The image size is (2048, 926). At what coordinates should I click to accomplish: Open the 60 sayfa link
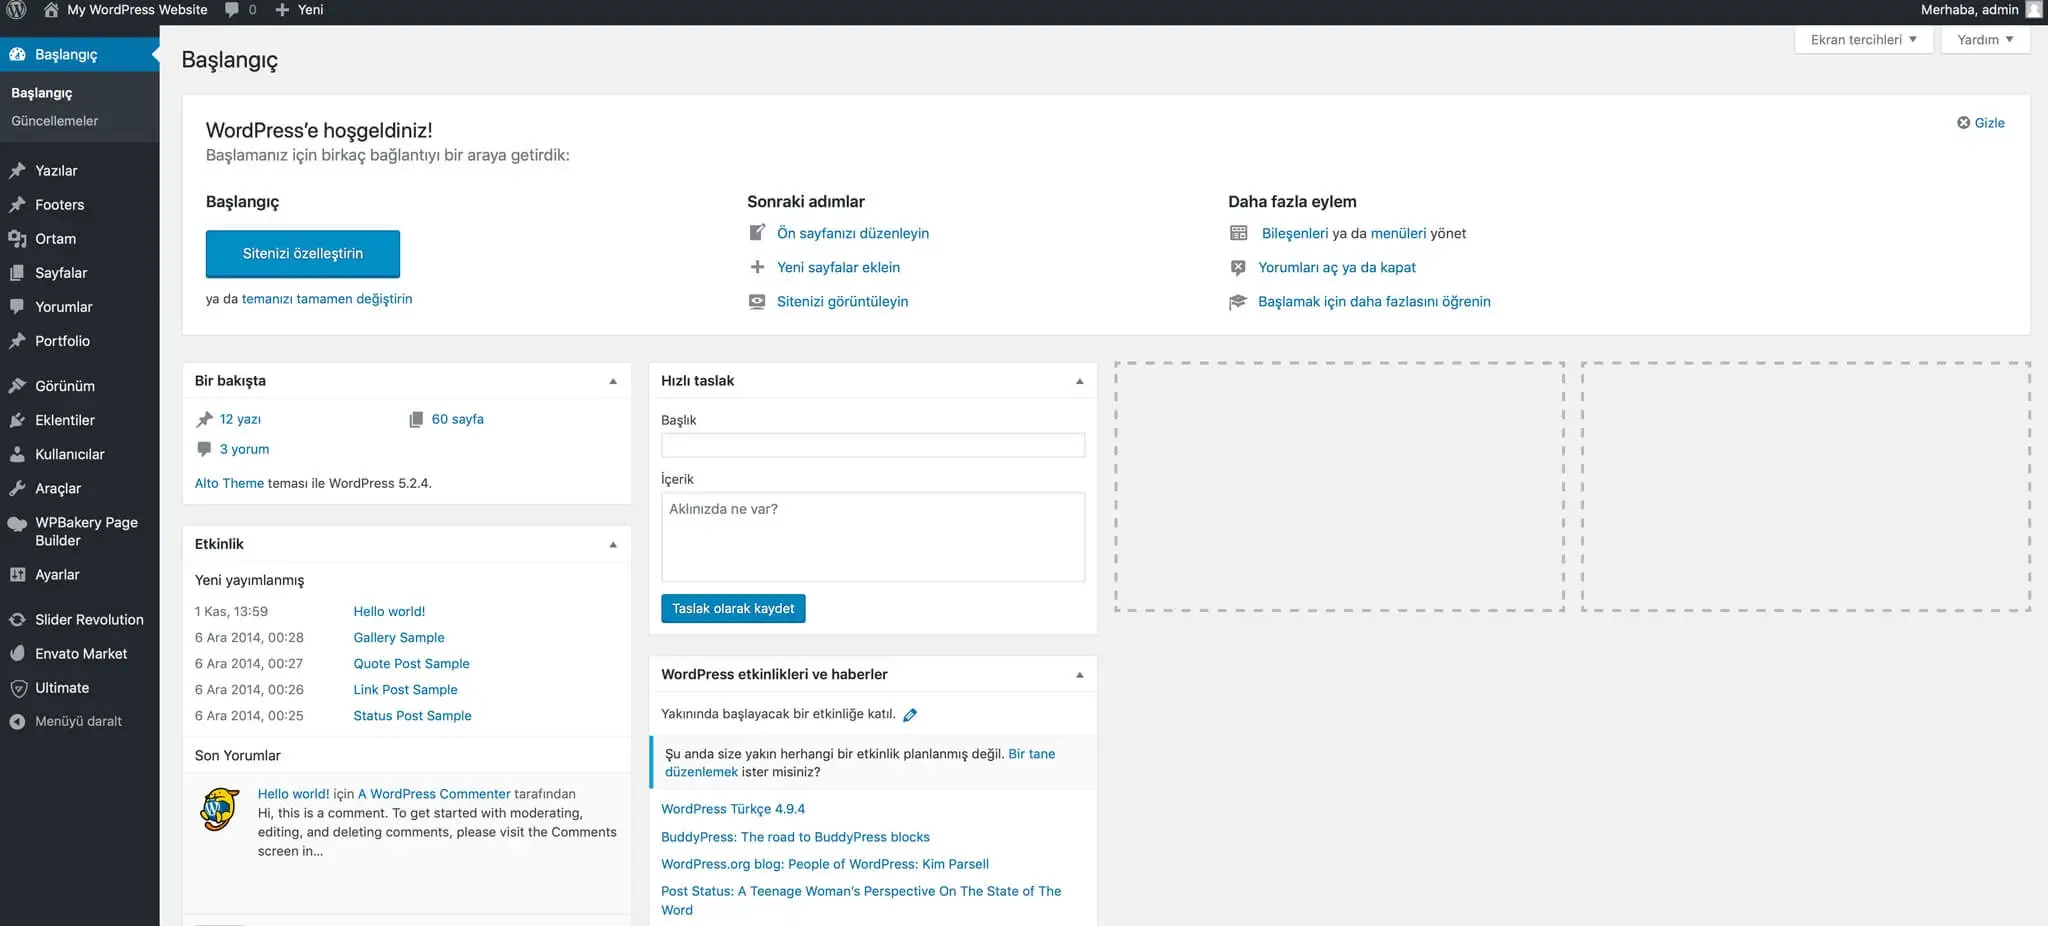tap(457, 419)
